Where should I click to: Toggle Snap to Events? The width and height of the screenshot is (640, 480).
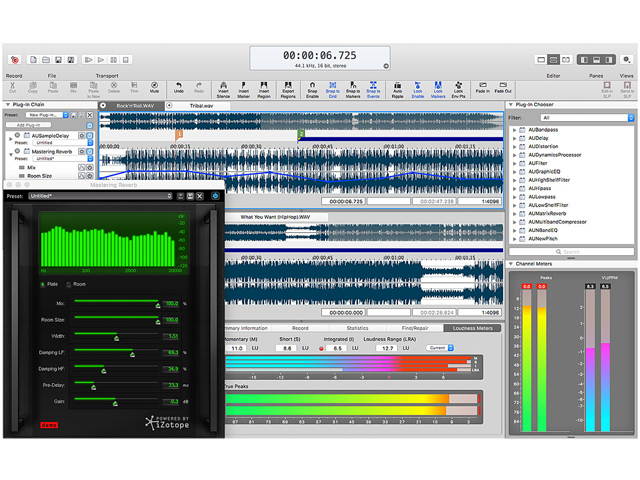click(373, 90)
